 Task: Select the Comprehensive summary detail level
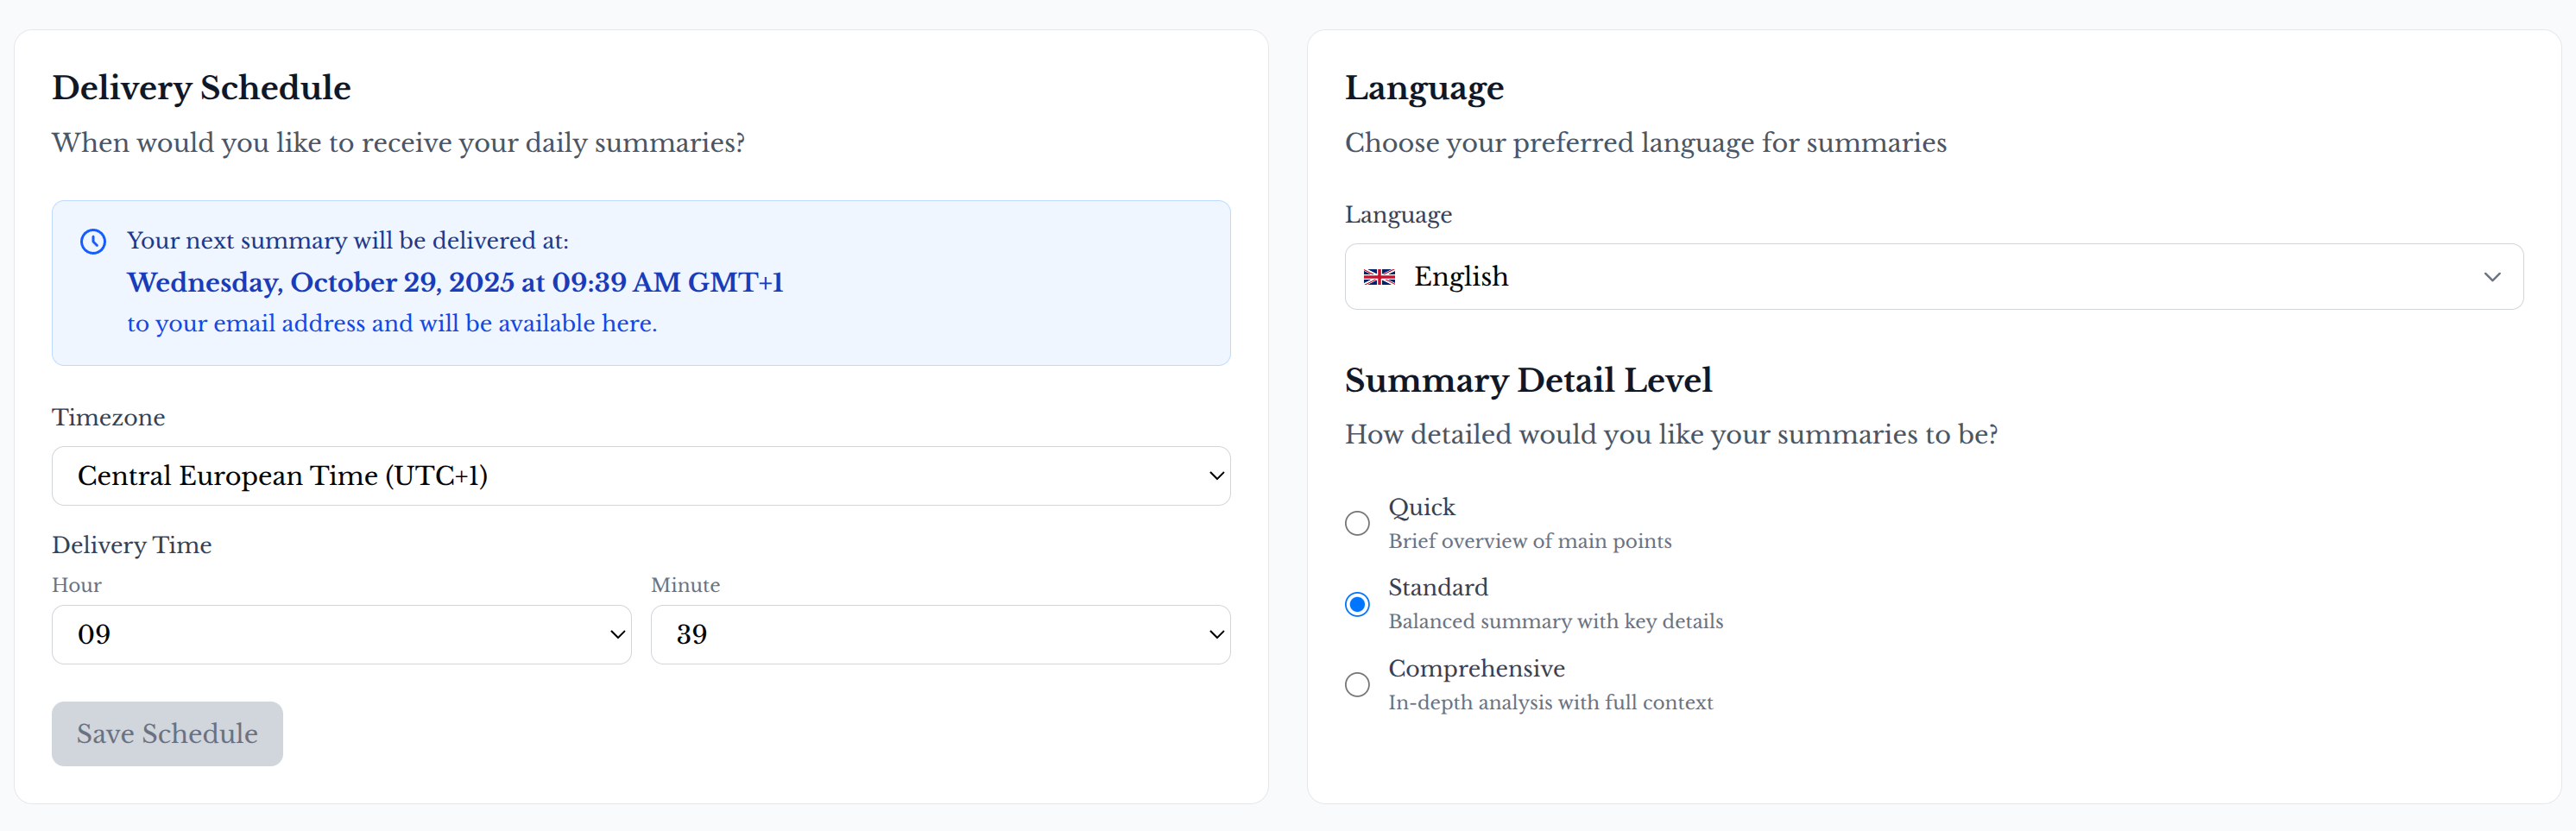[1357, 684]
